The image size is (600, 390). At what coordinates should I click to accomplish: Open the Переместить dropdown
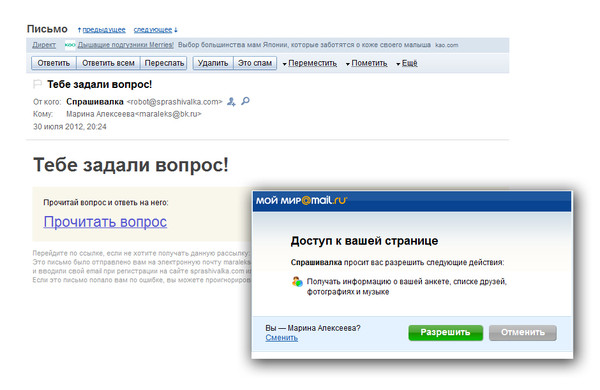point(310,63)
